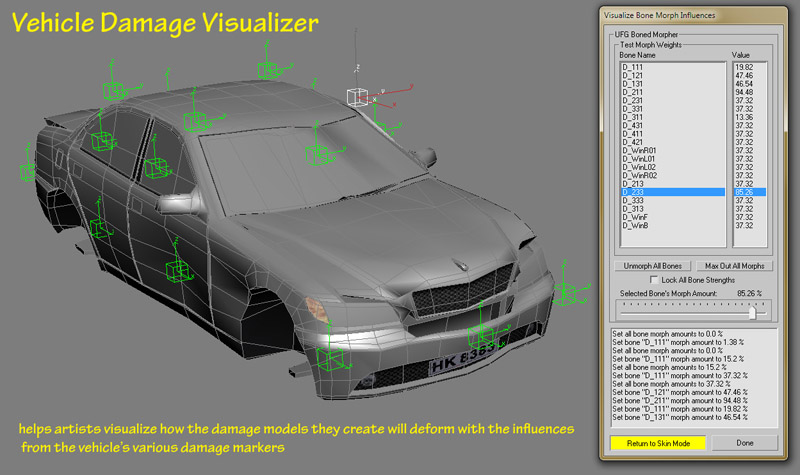The height and width of the screenshot is (475, 800).
Task: Click log line all bone morph amounts to 37.32 %
Action: 671,384
